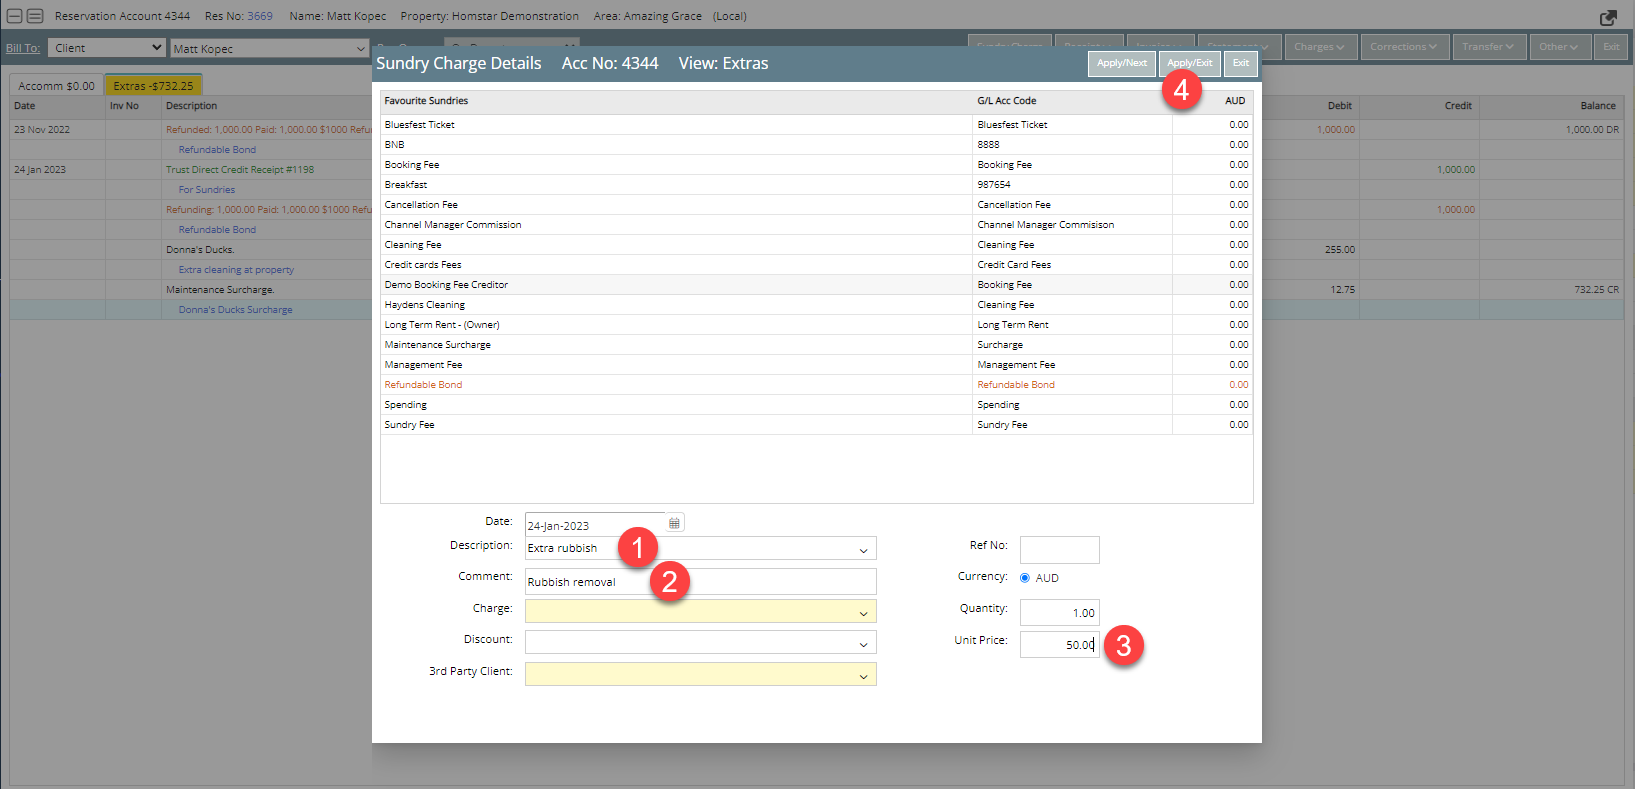Switch to the Accomm $0.00 tab
The height and width of the screenshot is (789, 1635).
click(56, 86)
